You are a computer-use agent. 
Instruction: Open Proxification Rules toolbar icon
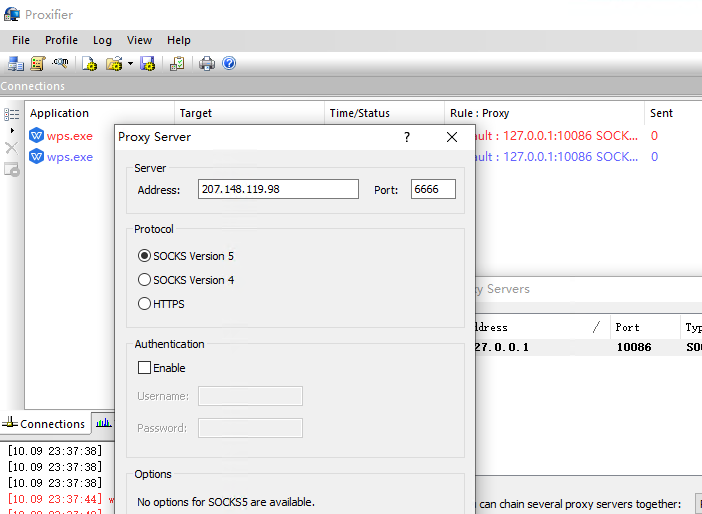tap(38, 64)
